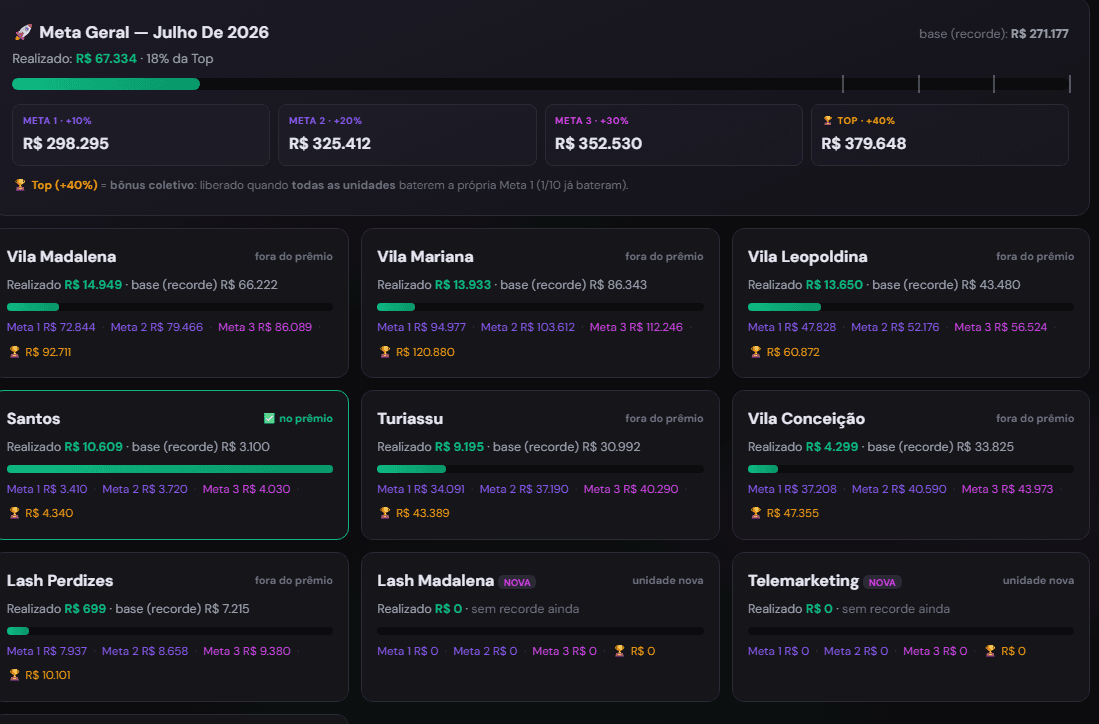Click the Meta Geral green progress bar
The width and height of the screenshot is (1099, 724).
[x=106, y=84]
